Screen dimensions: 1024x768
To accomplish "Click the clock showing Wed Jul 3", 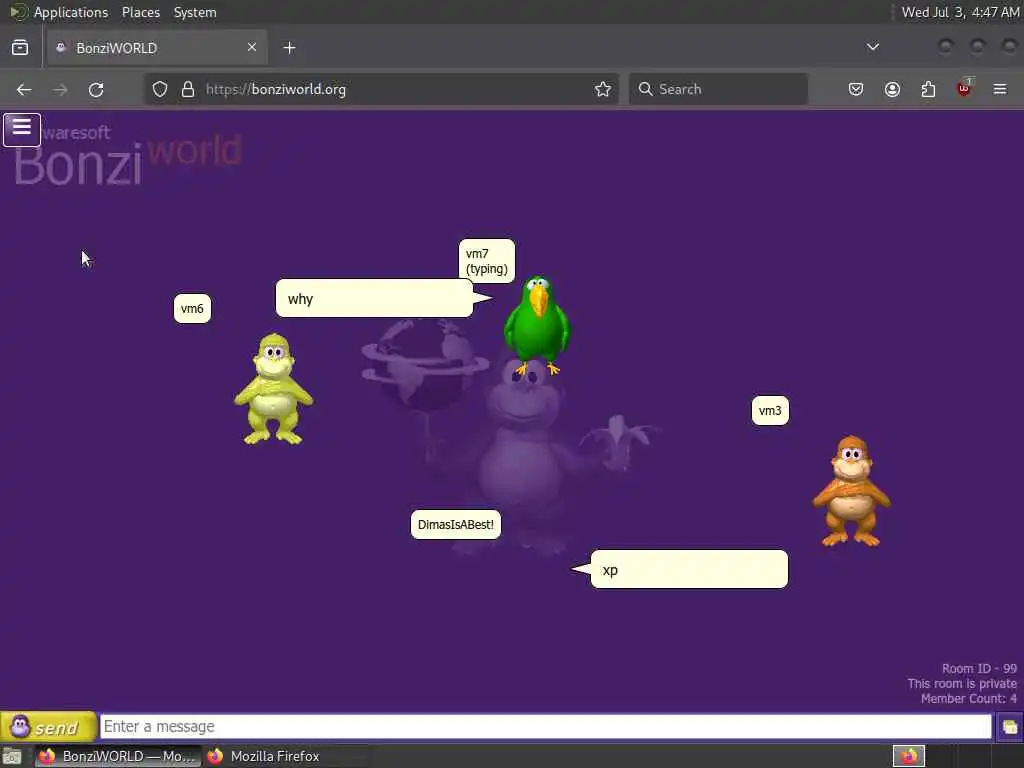I will coord(960,12).
